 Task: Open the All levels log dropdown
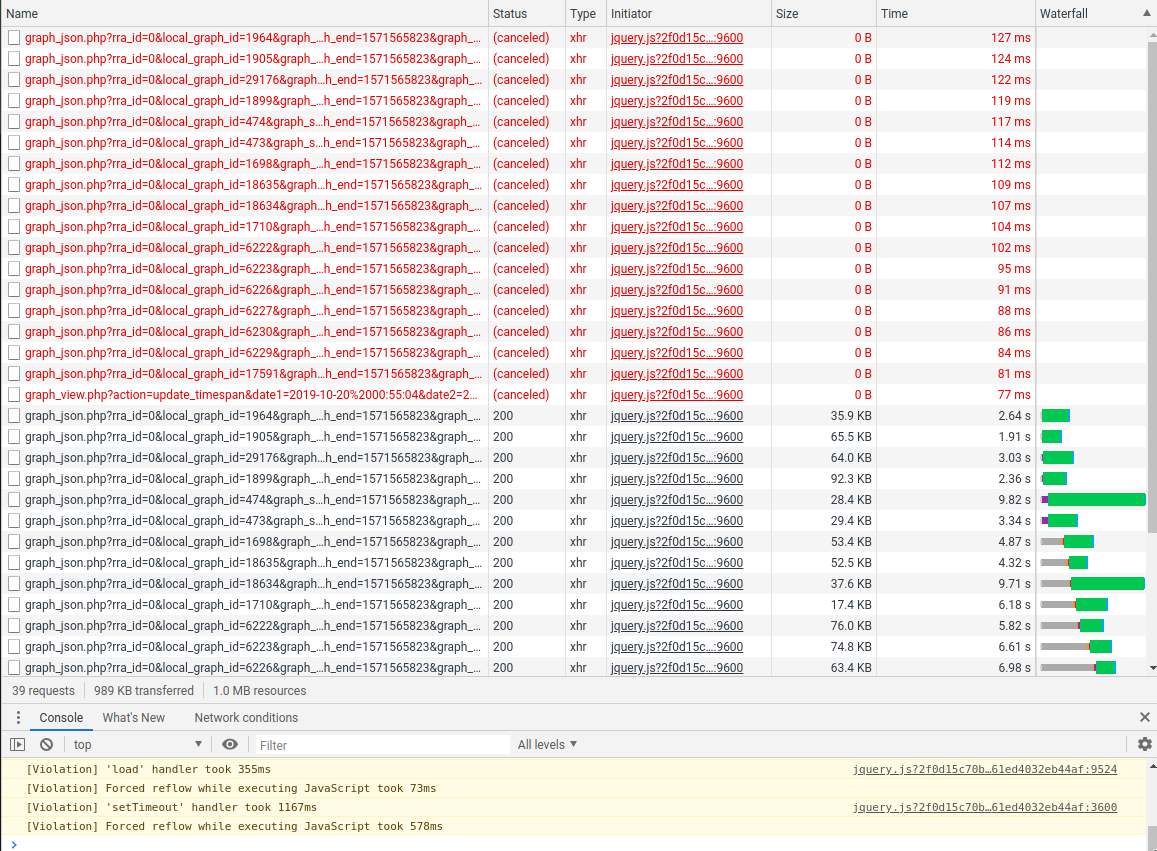[547, 745]
